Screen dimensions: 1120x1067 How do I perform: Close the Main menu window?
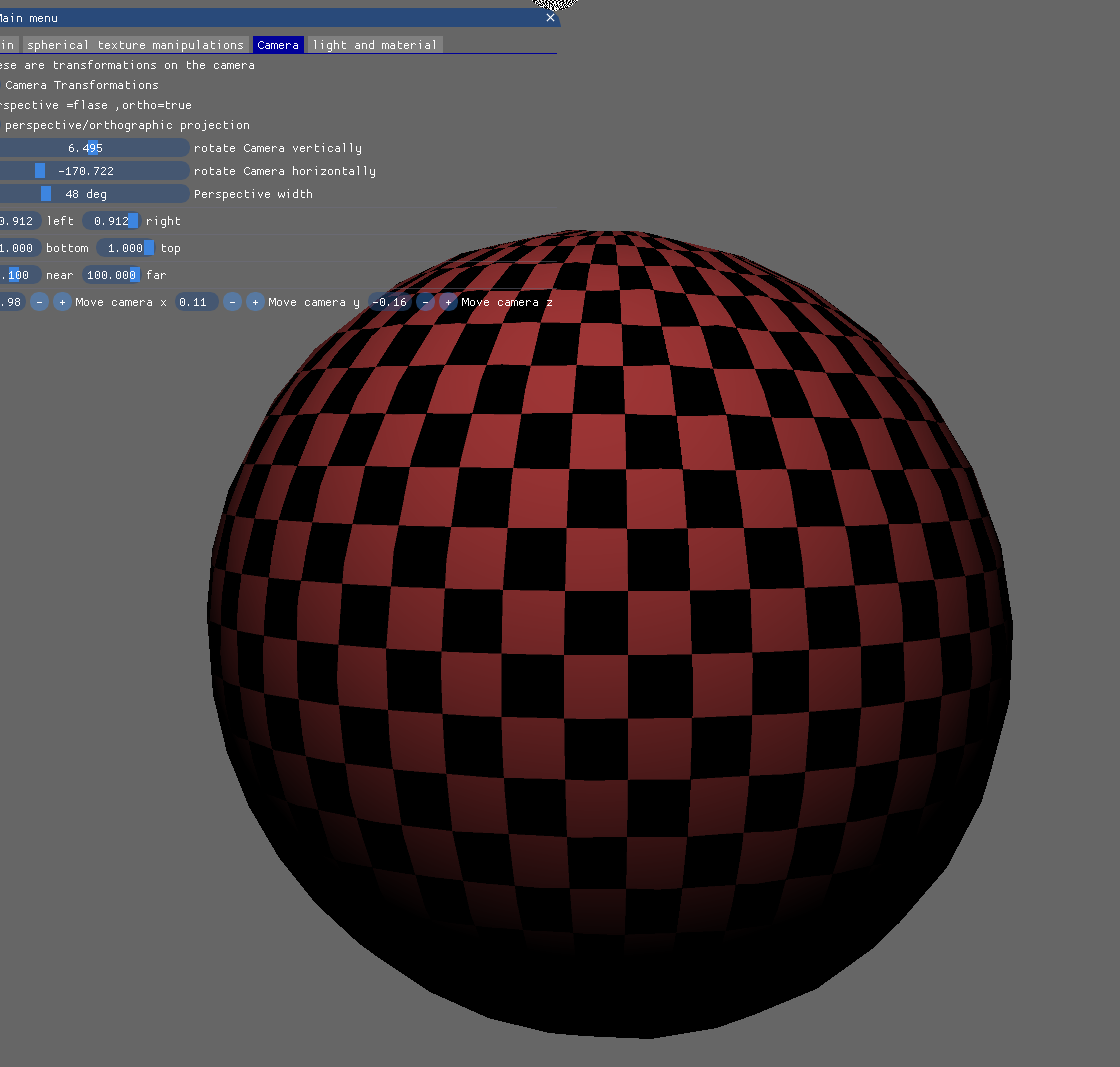550,17
